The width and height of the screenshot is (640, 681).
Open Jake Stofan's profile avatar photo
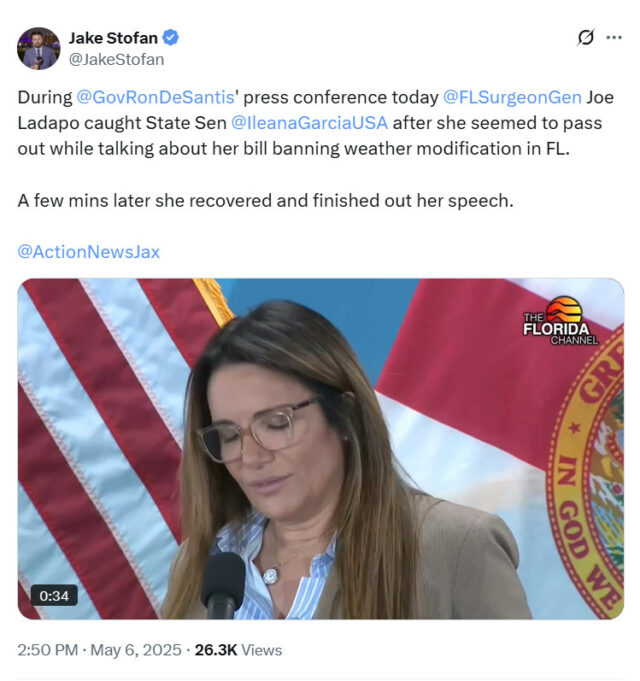(39, 48)
